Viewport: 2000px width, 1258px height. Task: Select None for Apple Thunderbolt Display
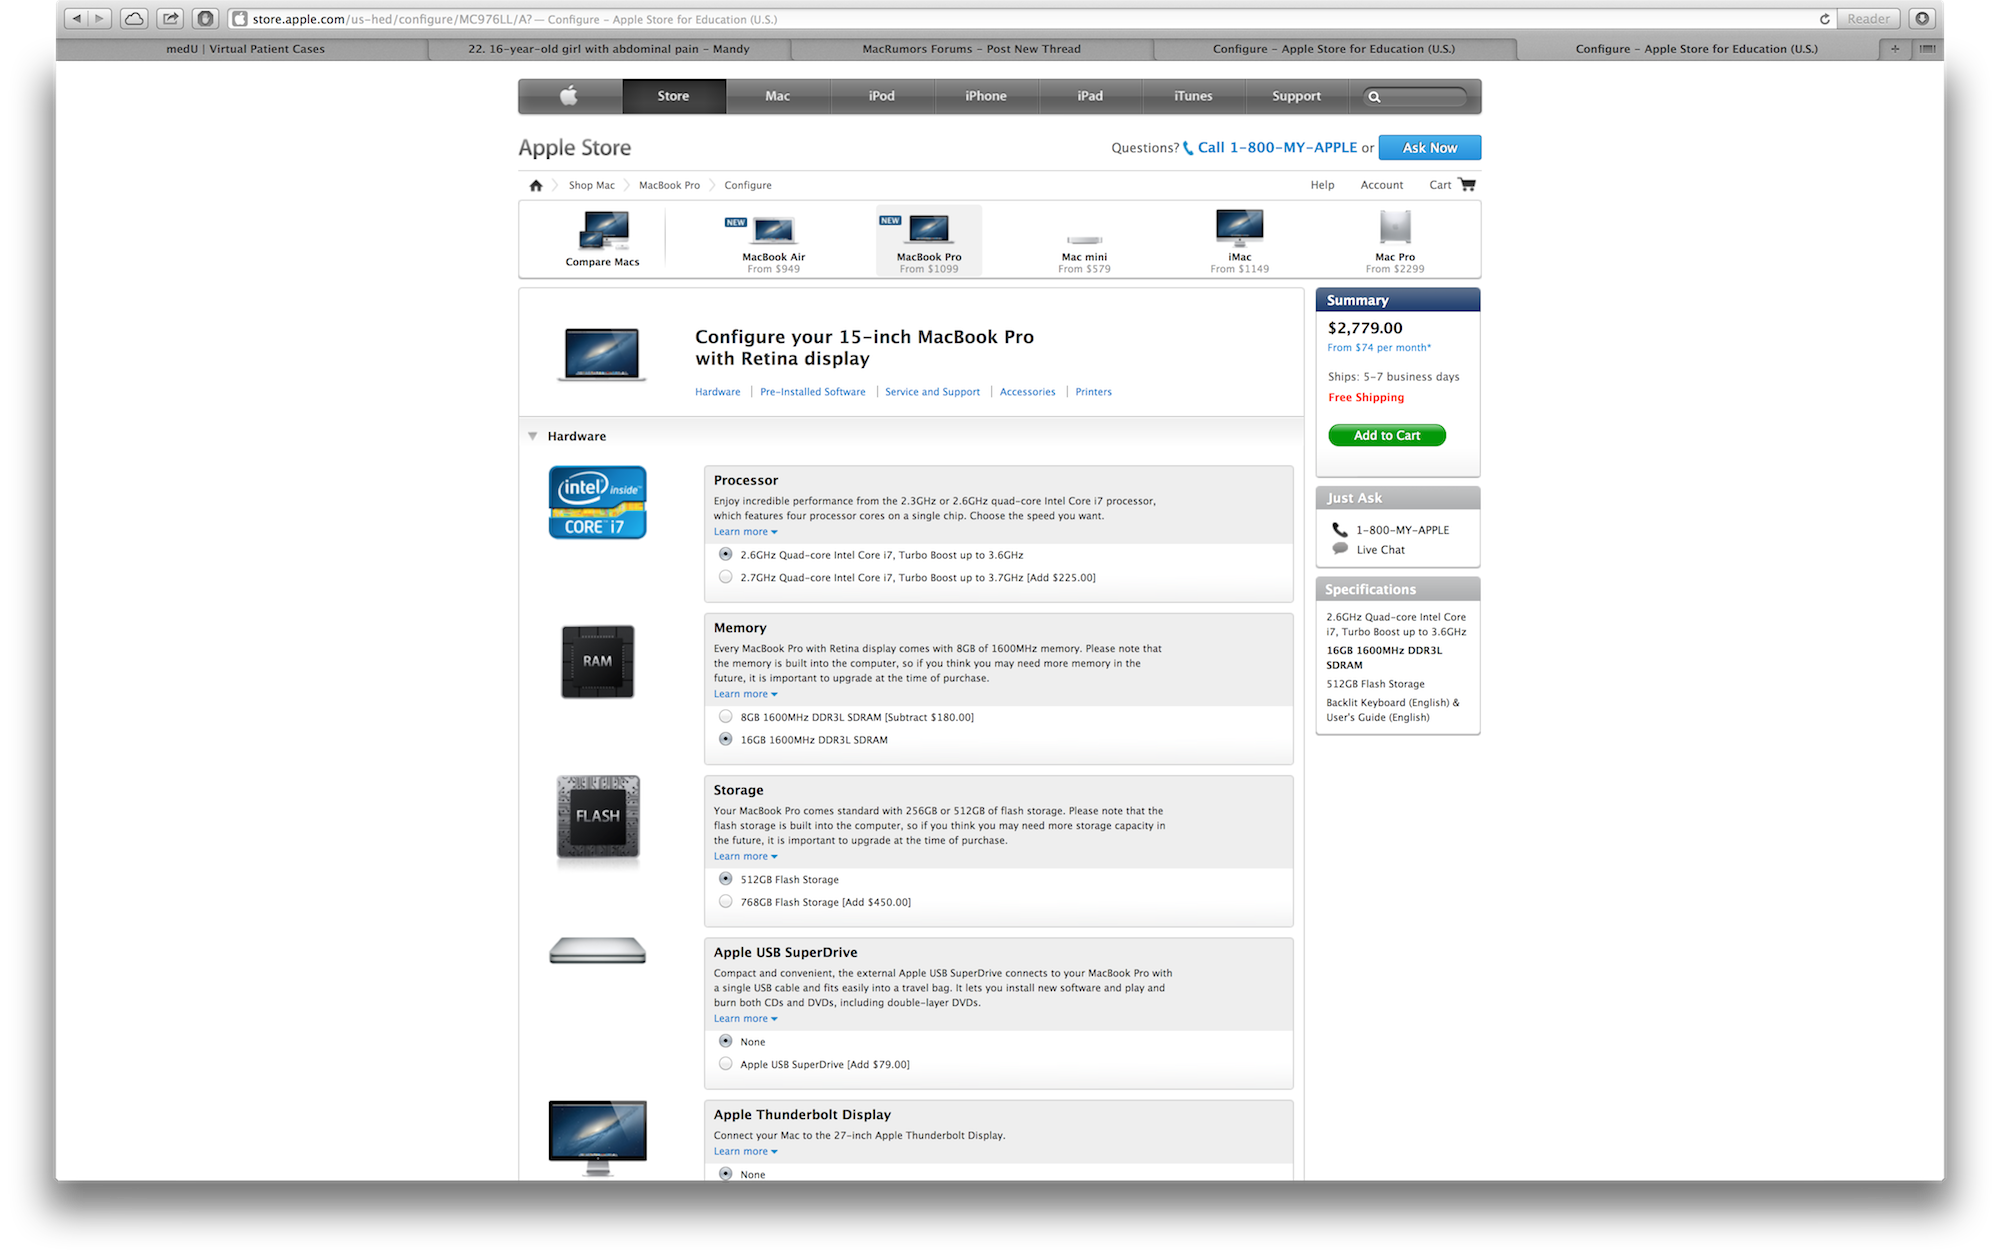726,1174
